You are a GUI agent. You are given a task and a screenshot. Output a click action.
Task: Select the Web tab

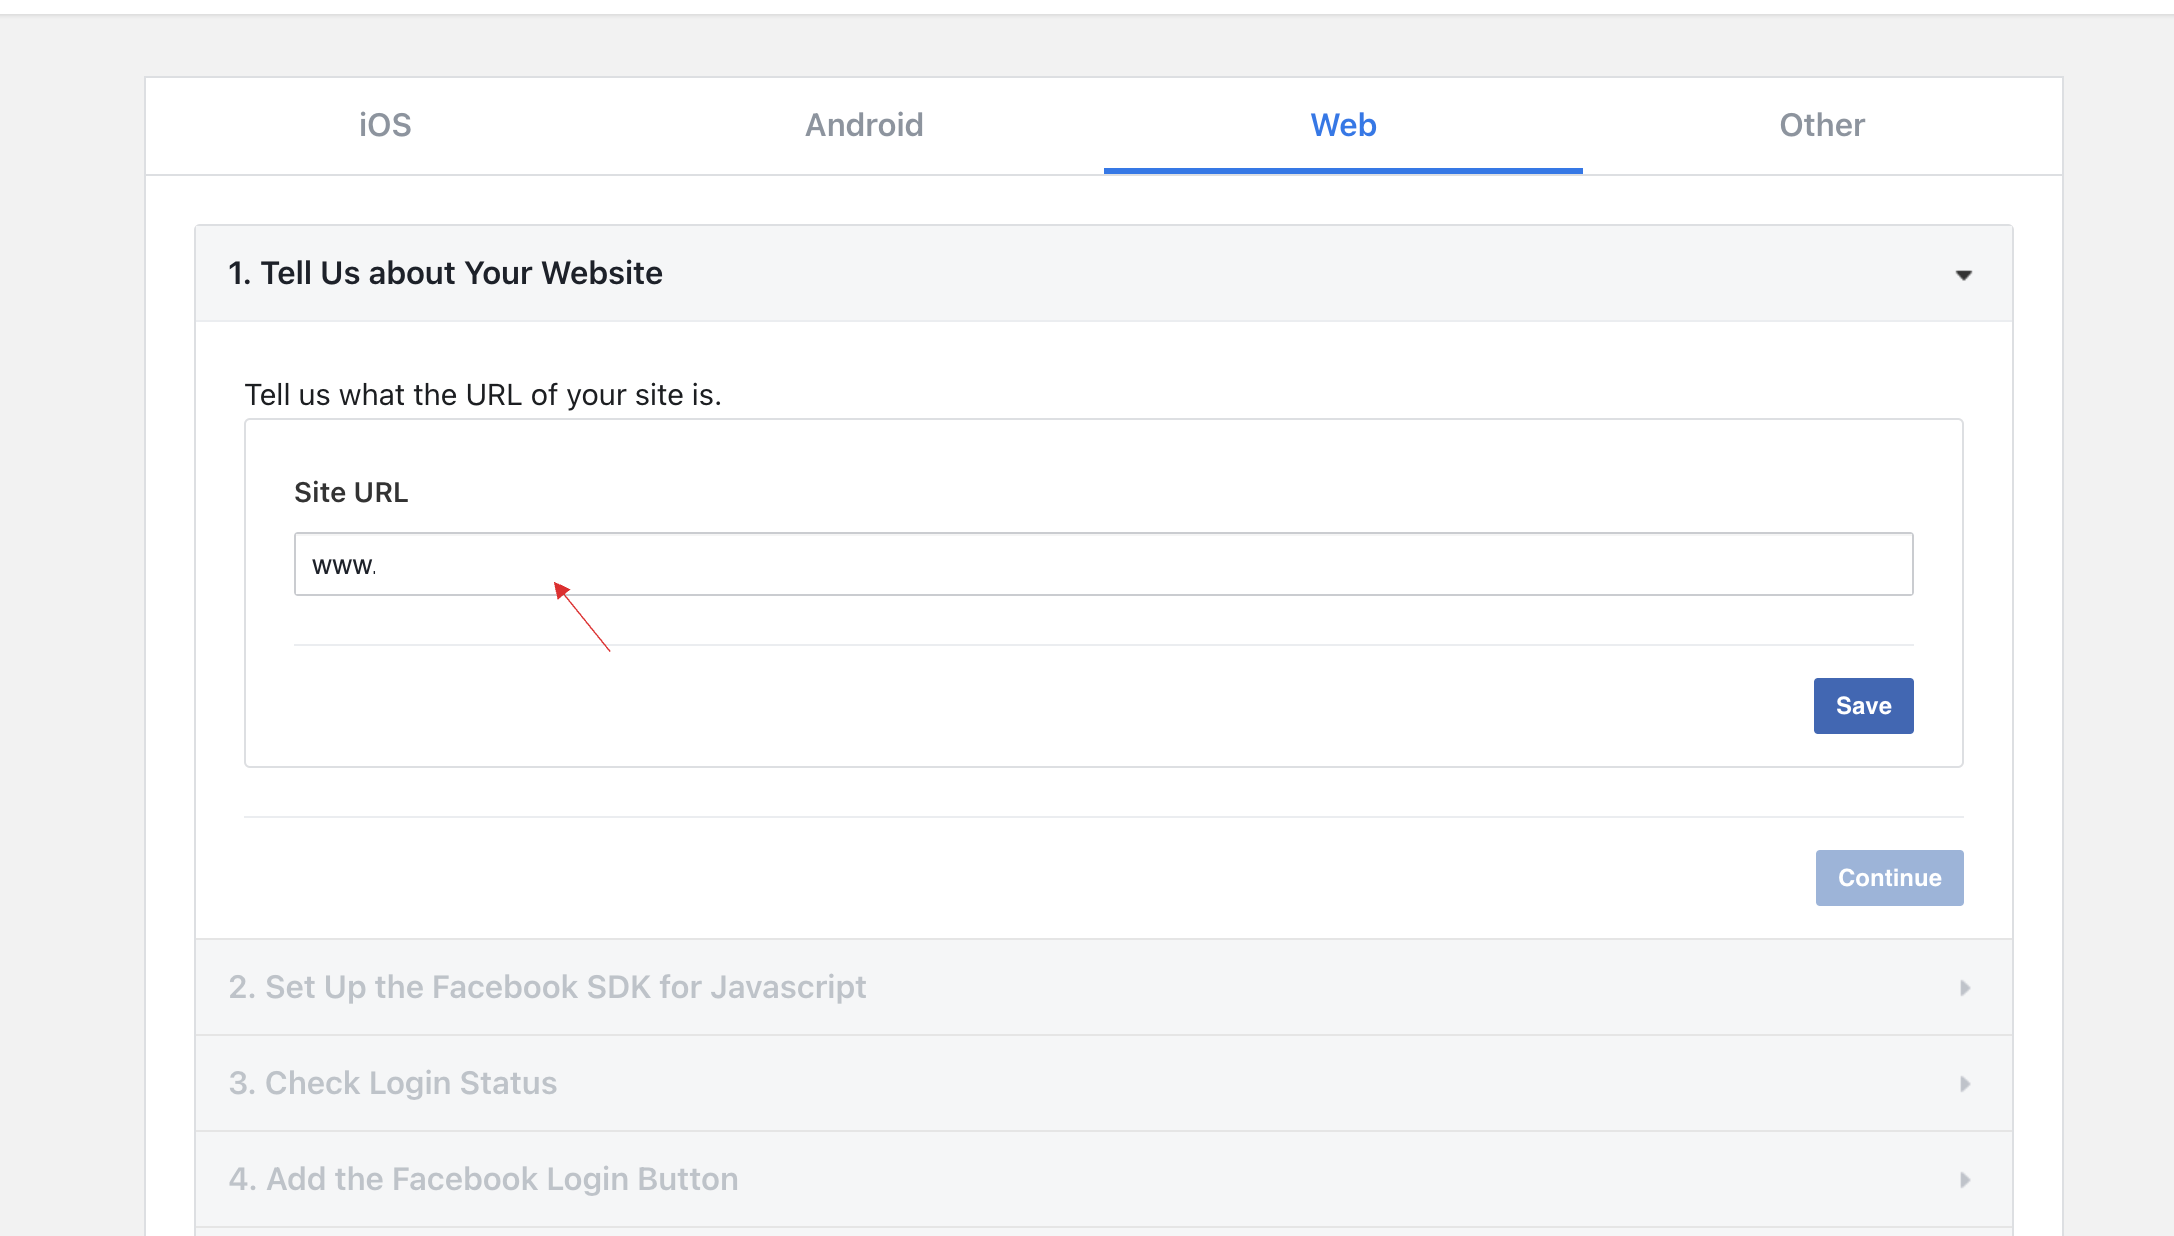click(1343, 125)
